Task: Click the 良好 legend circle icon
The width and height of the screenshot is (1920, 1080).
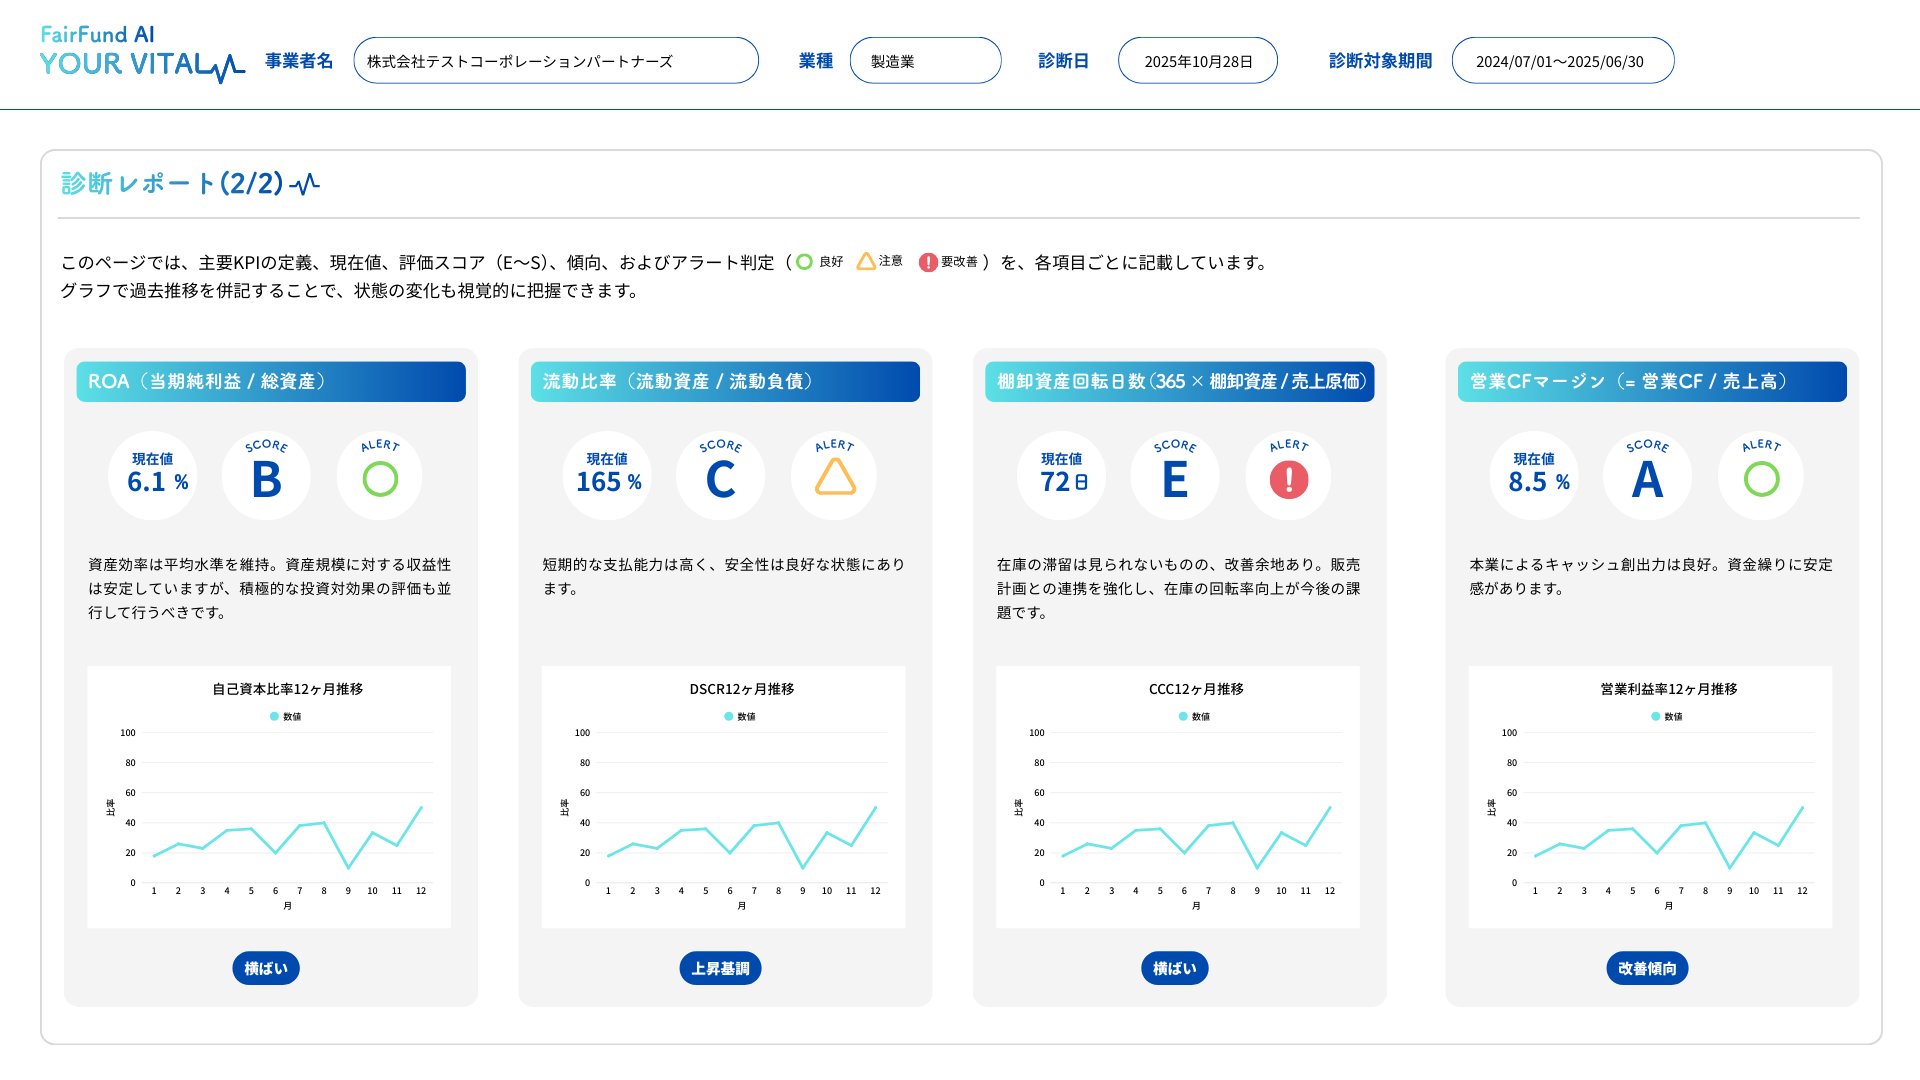Action: (x=804, y=261)
